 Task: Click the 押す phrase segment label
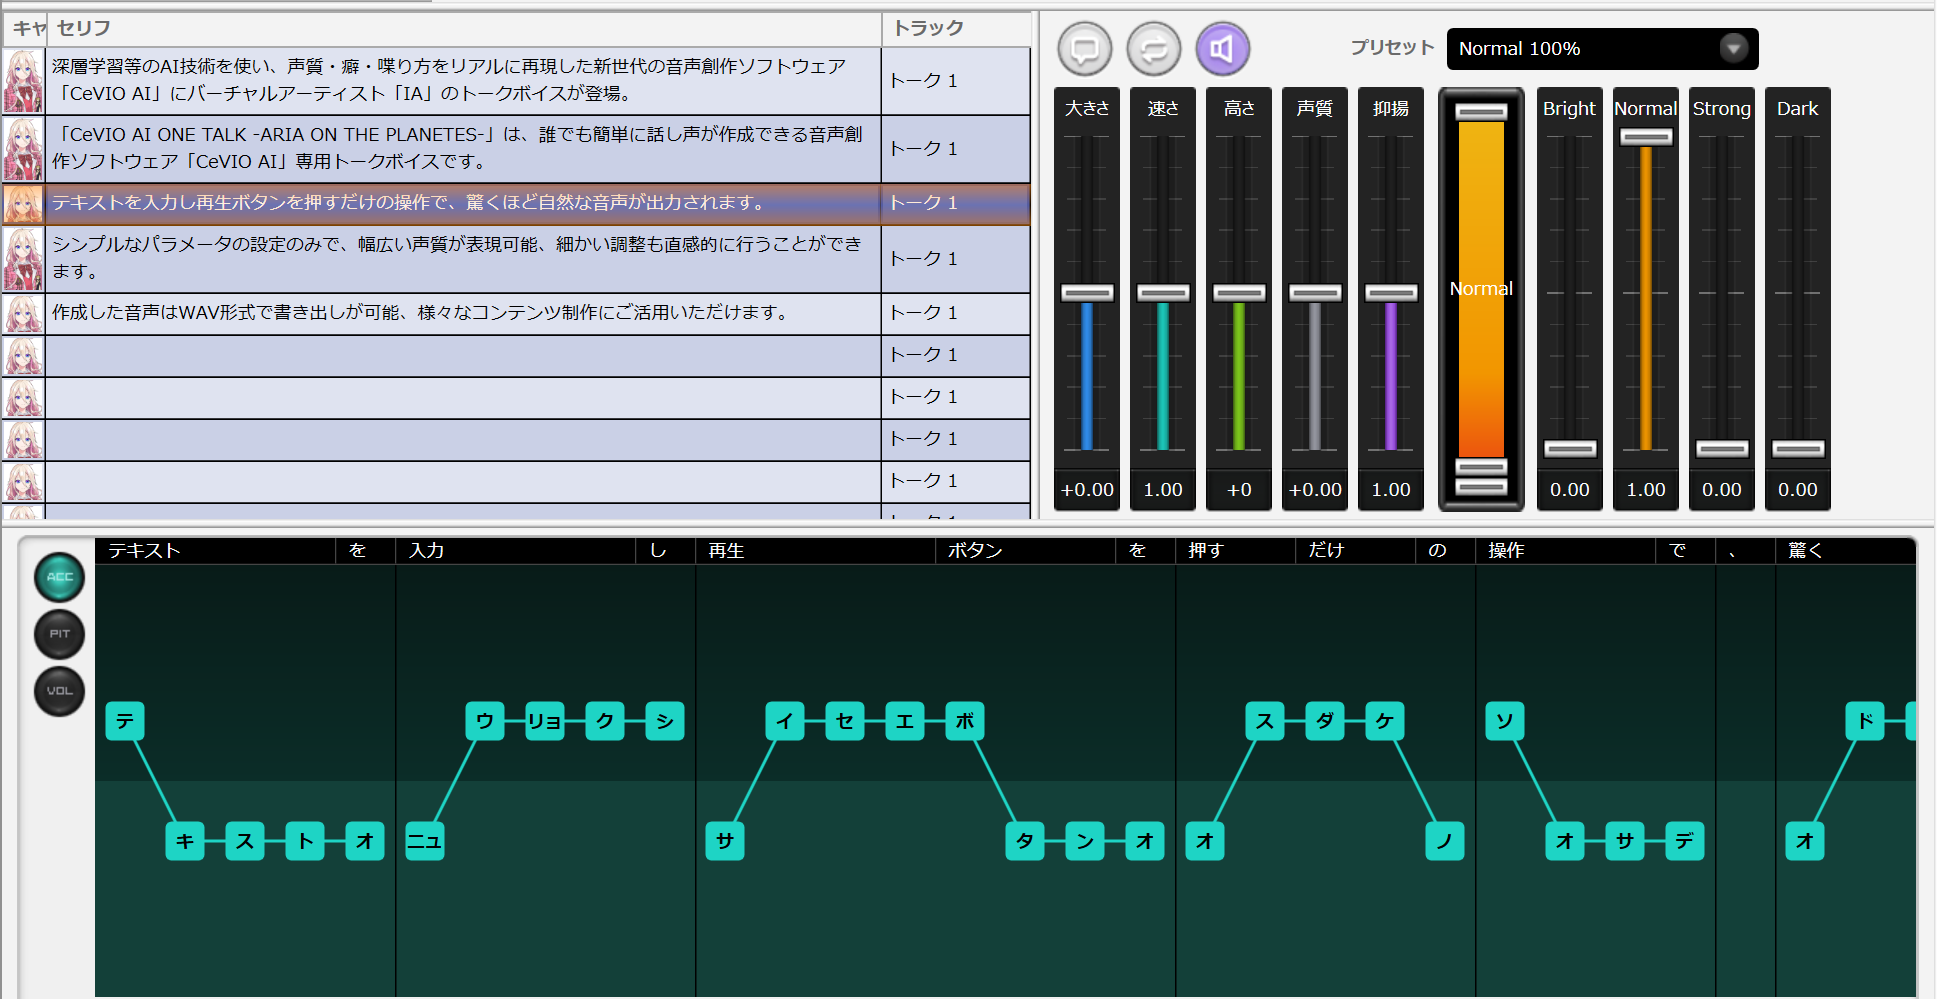point(1236,551)
